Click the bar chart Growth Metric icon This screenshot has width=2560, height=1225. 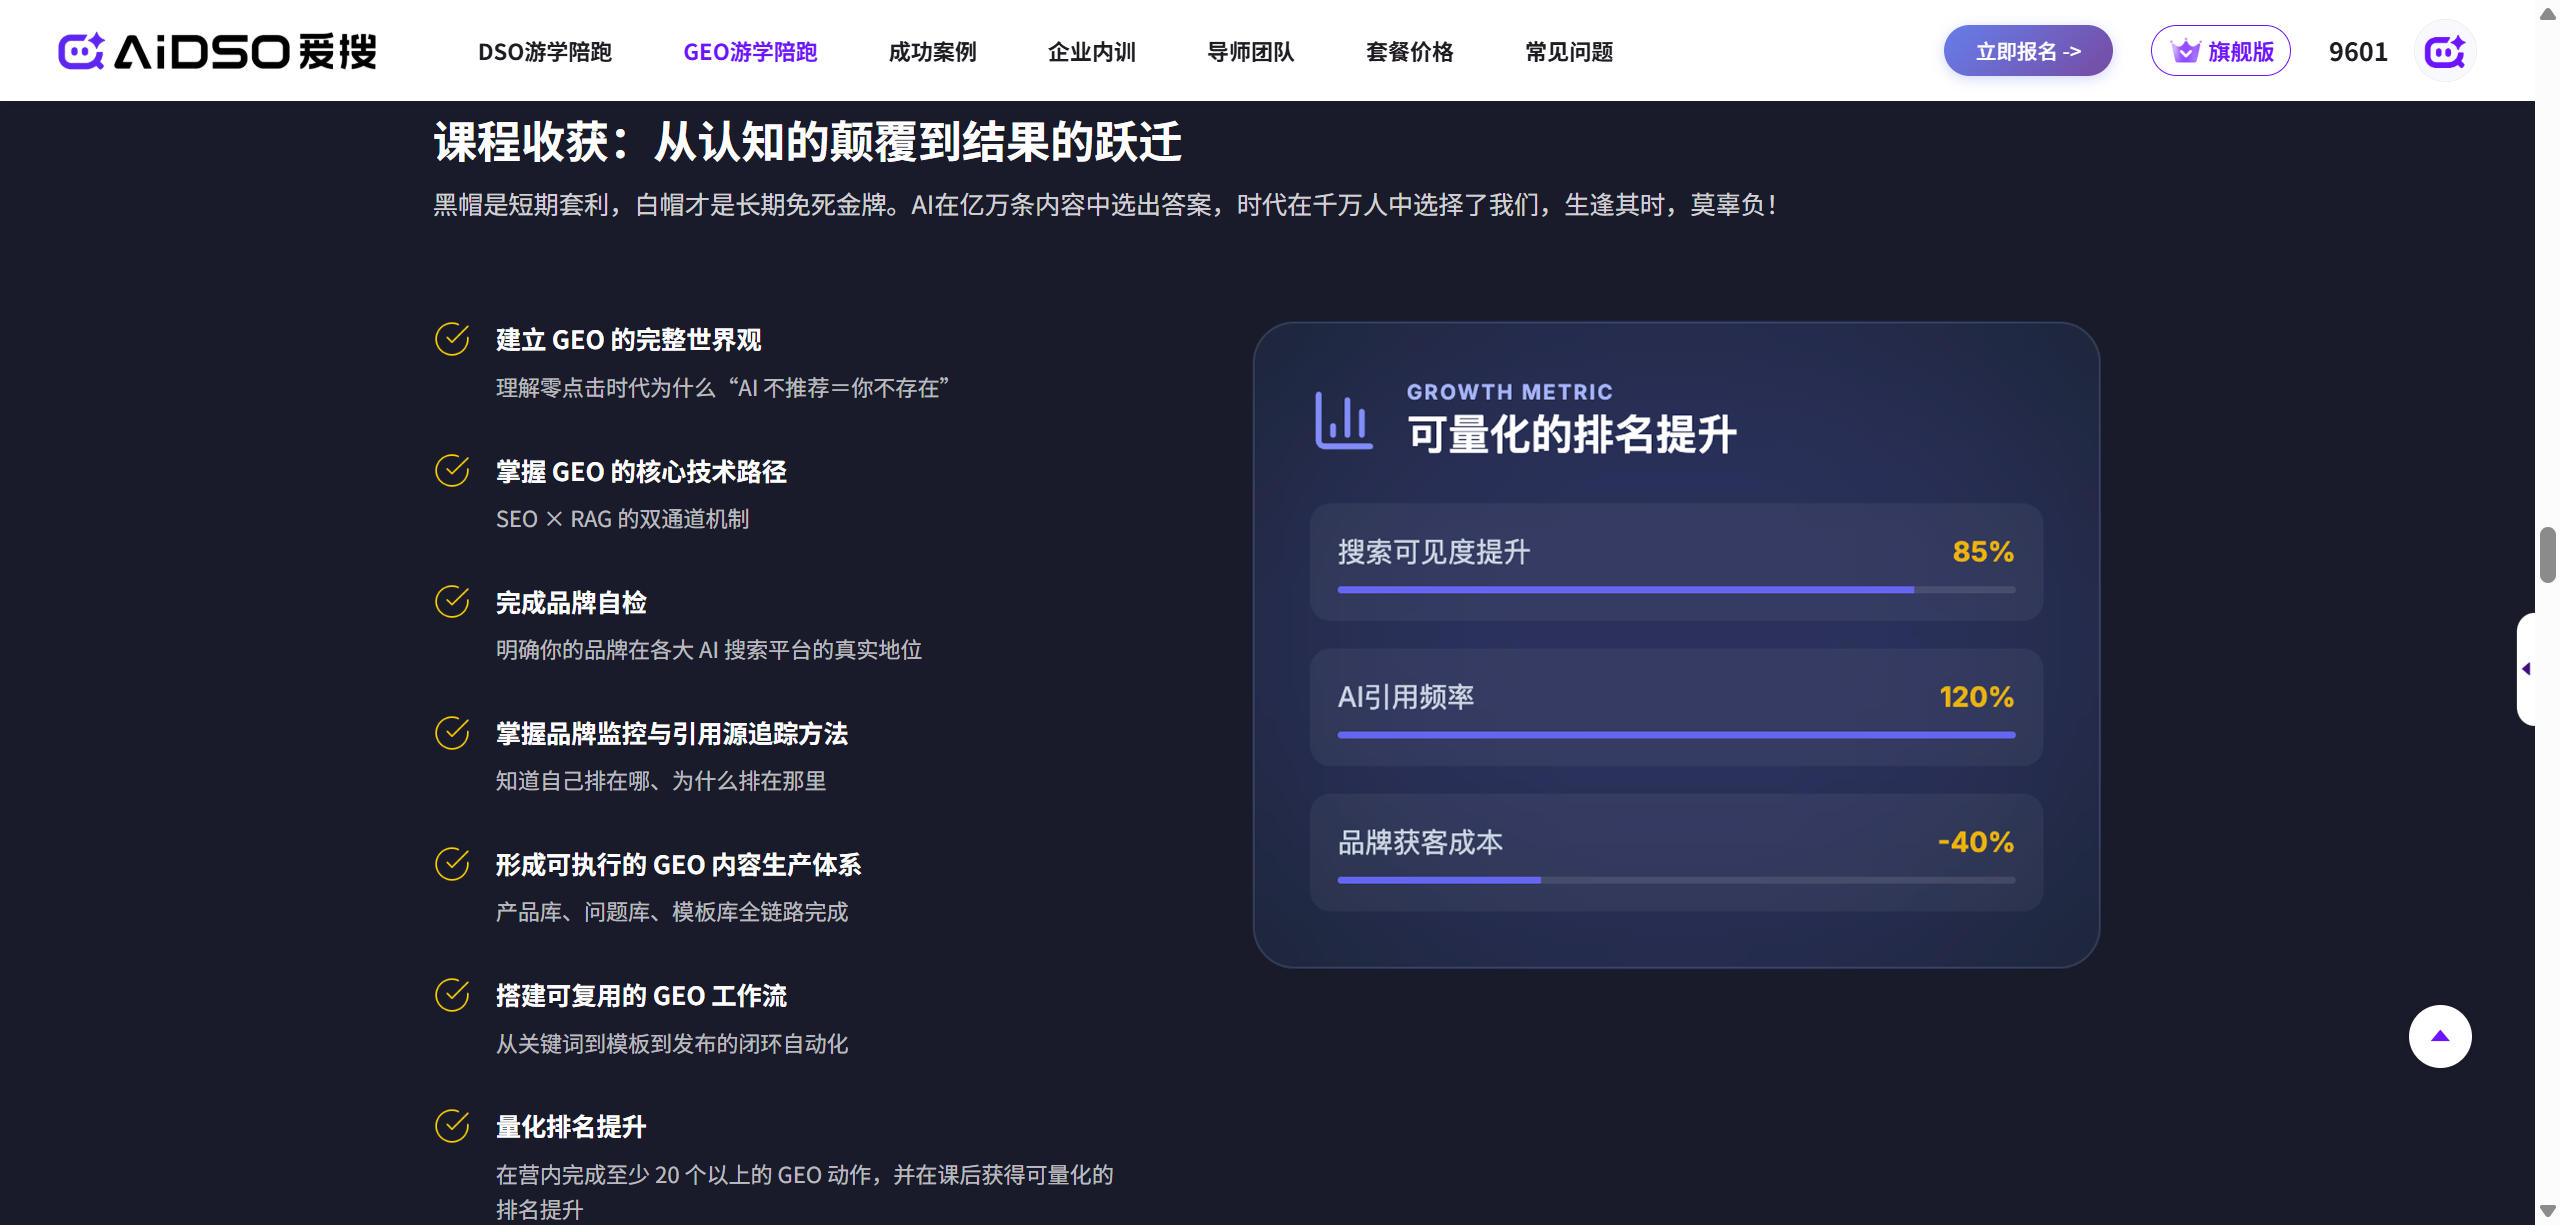click(x=1343, y=420)
